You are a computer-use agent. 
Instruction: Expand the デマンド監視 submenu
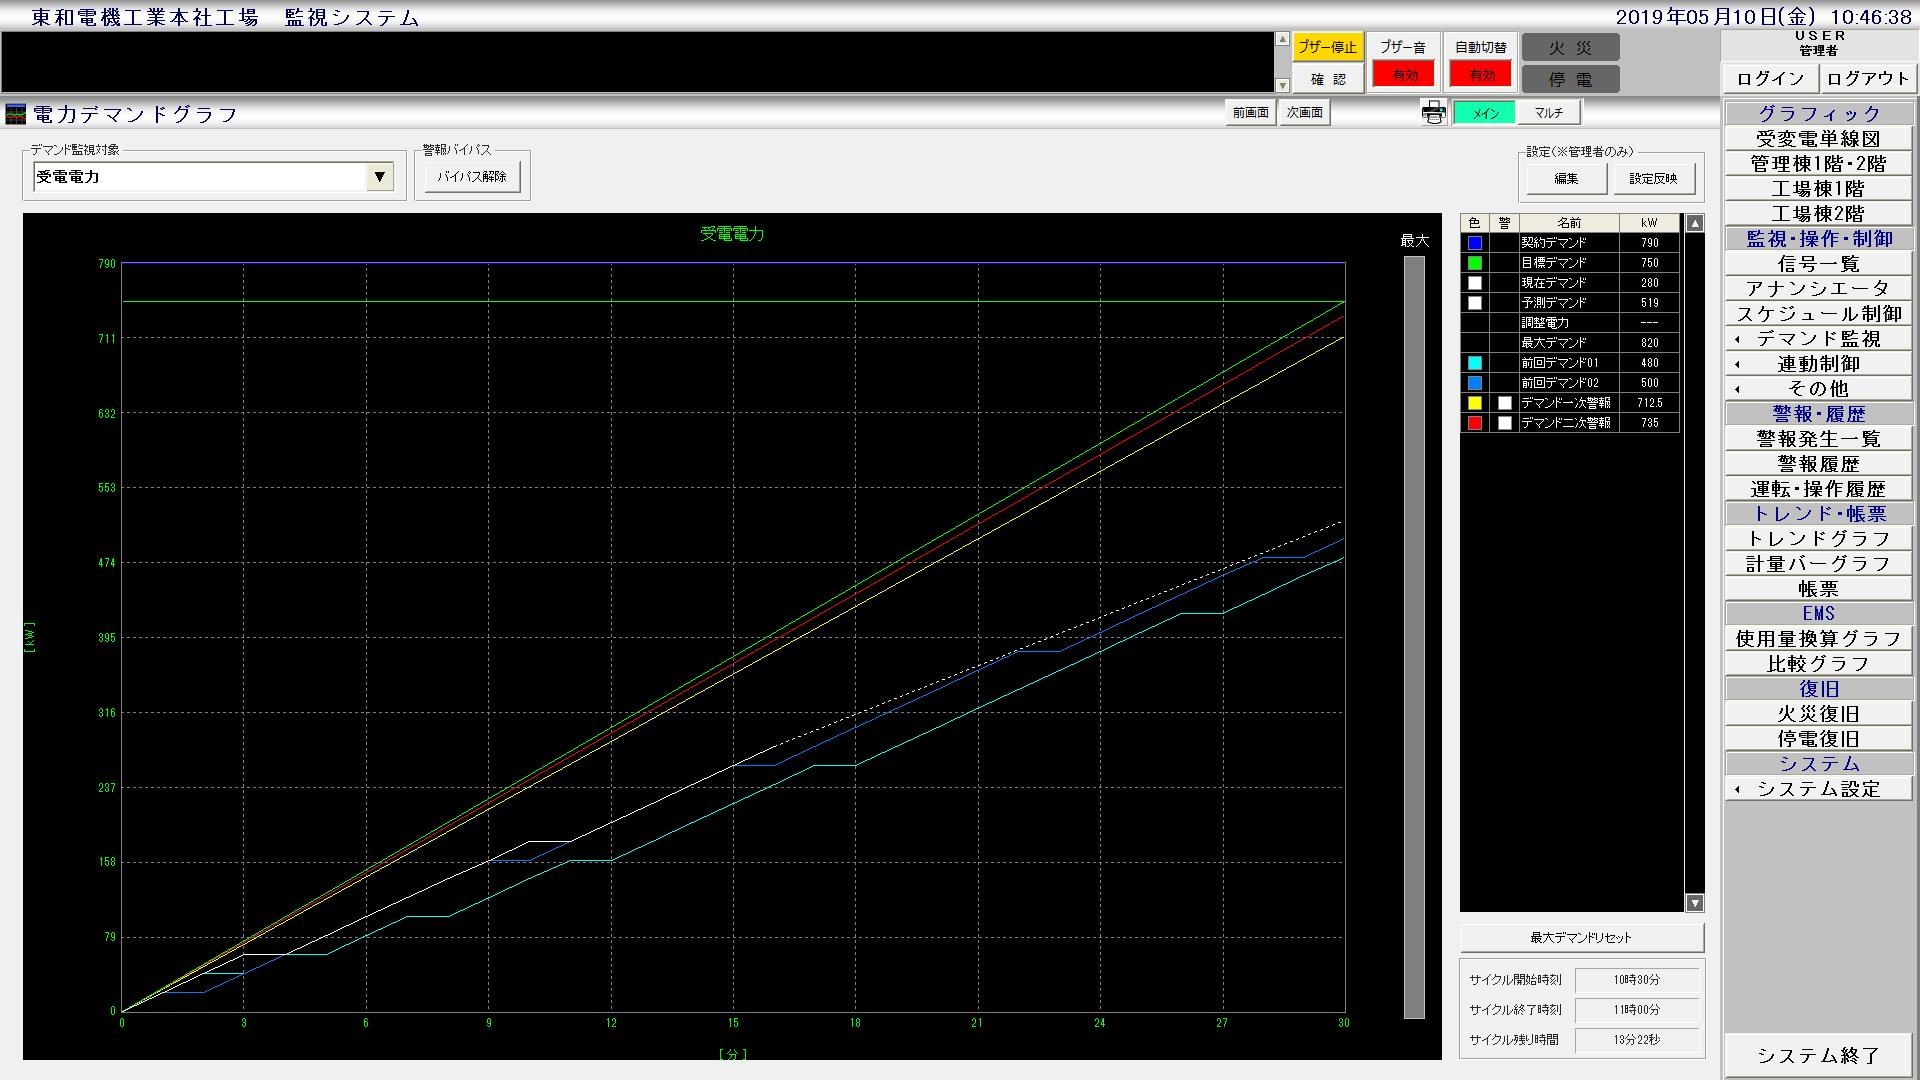1818,339
